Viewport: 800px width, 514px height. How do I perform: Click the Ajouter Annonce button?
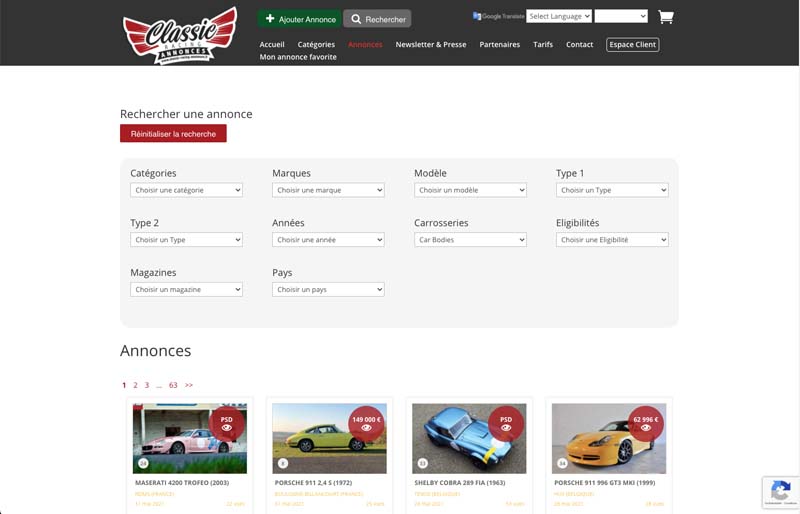click(x=299, y=19)
